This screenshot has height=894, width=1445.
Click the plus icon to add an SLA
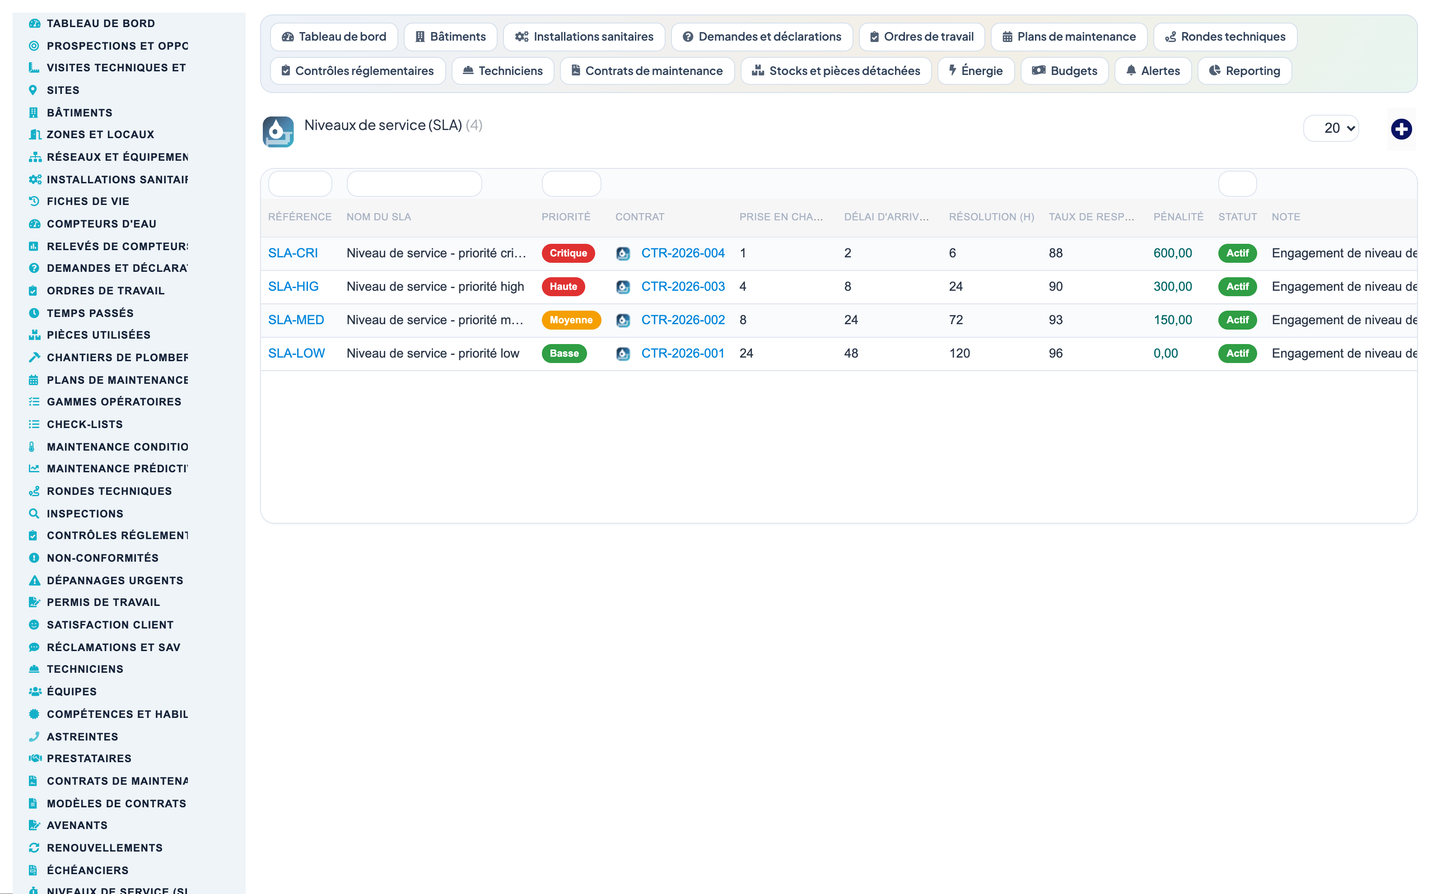pos(1401,129)
